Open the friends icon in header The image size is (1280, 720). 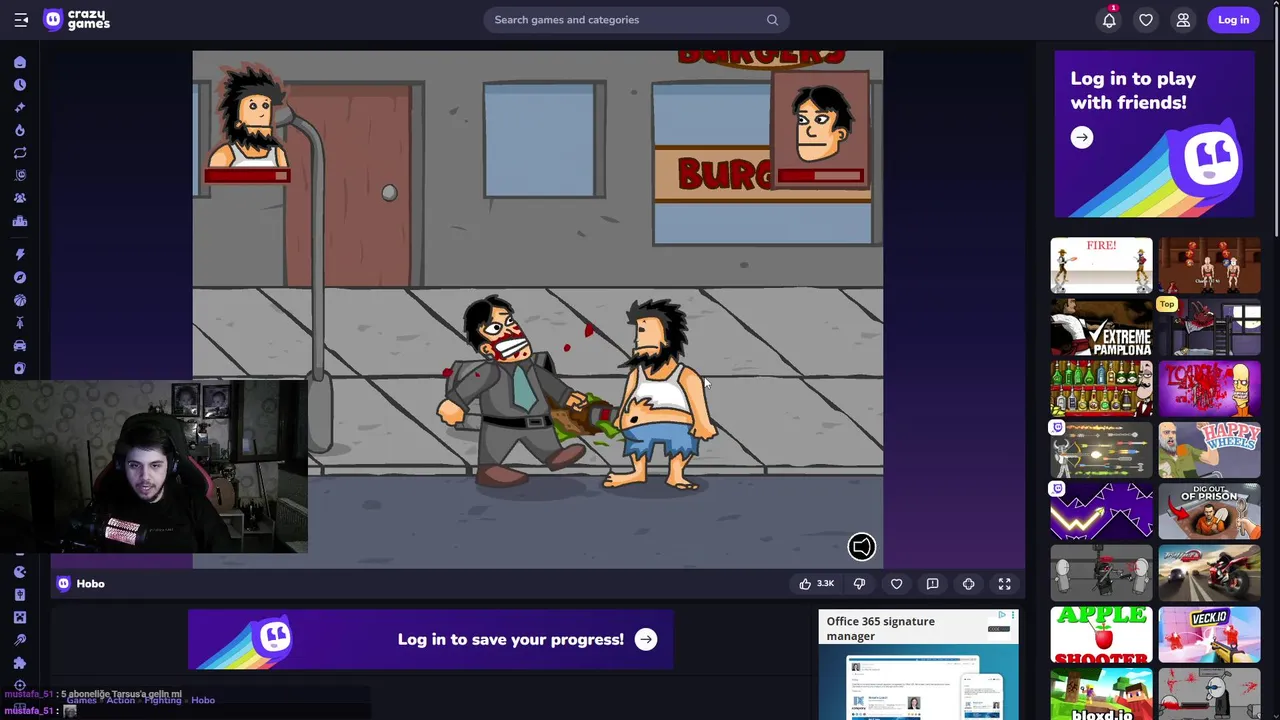click(x=1183, y=20)
